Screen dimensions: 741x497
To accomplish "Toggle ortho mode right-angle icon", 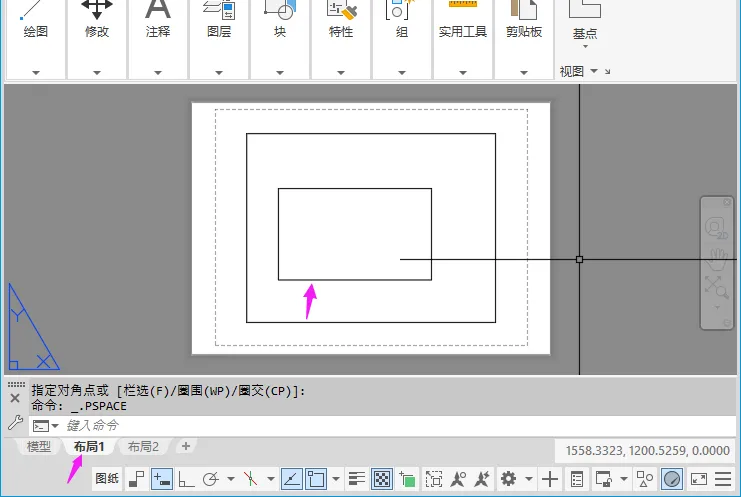I will click(186, 479).
